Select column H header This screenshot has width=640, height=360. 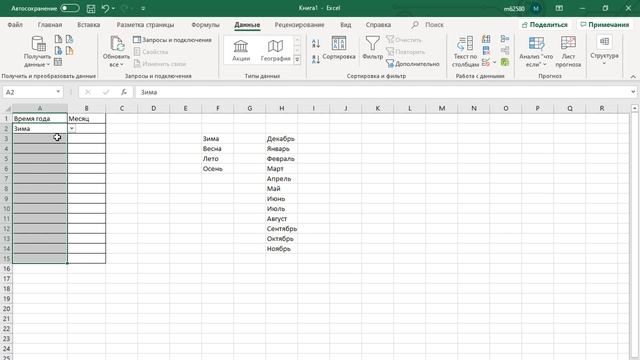(x=282, y=108)
